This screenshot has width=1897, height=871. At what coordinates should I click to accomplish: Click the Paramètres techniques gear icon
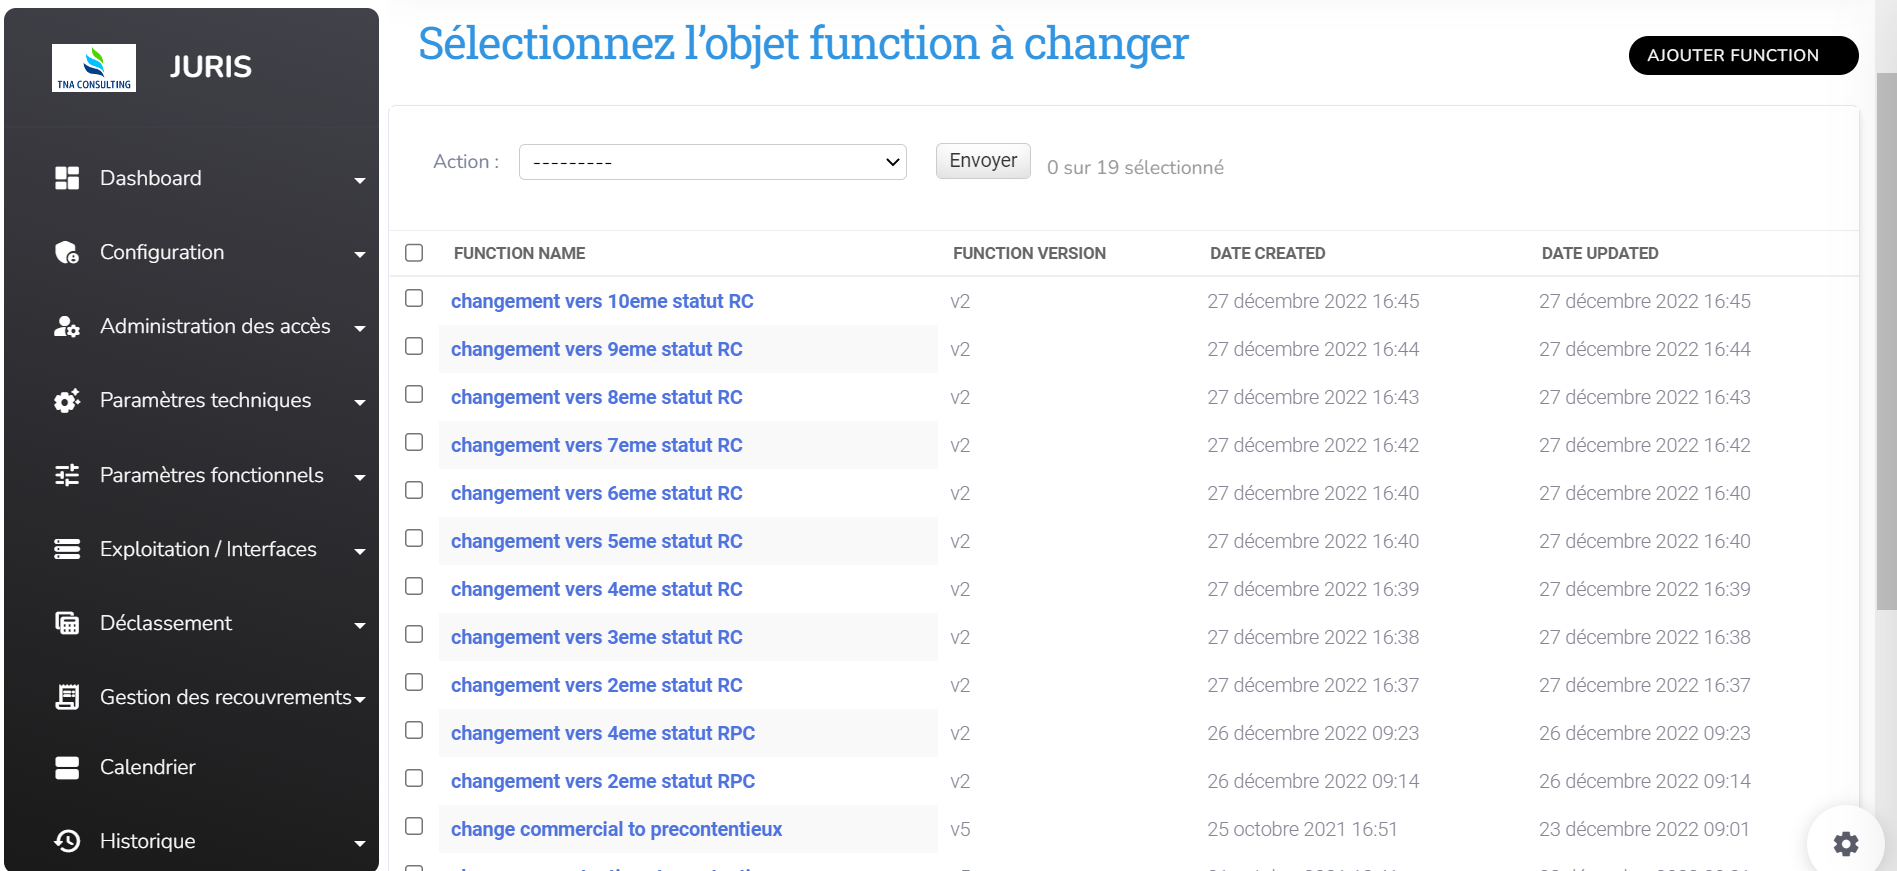click(x=67, y=401)
